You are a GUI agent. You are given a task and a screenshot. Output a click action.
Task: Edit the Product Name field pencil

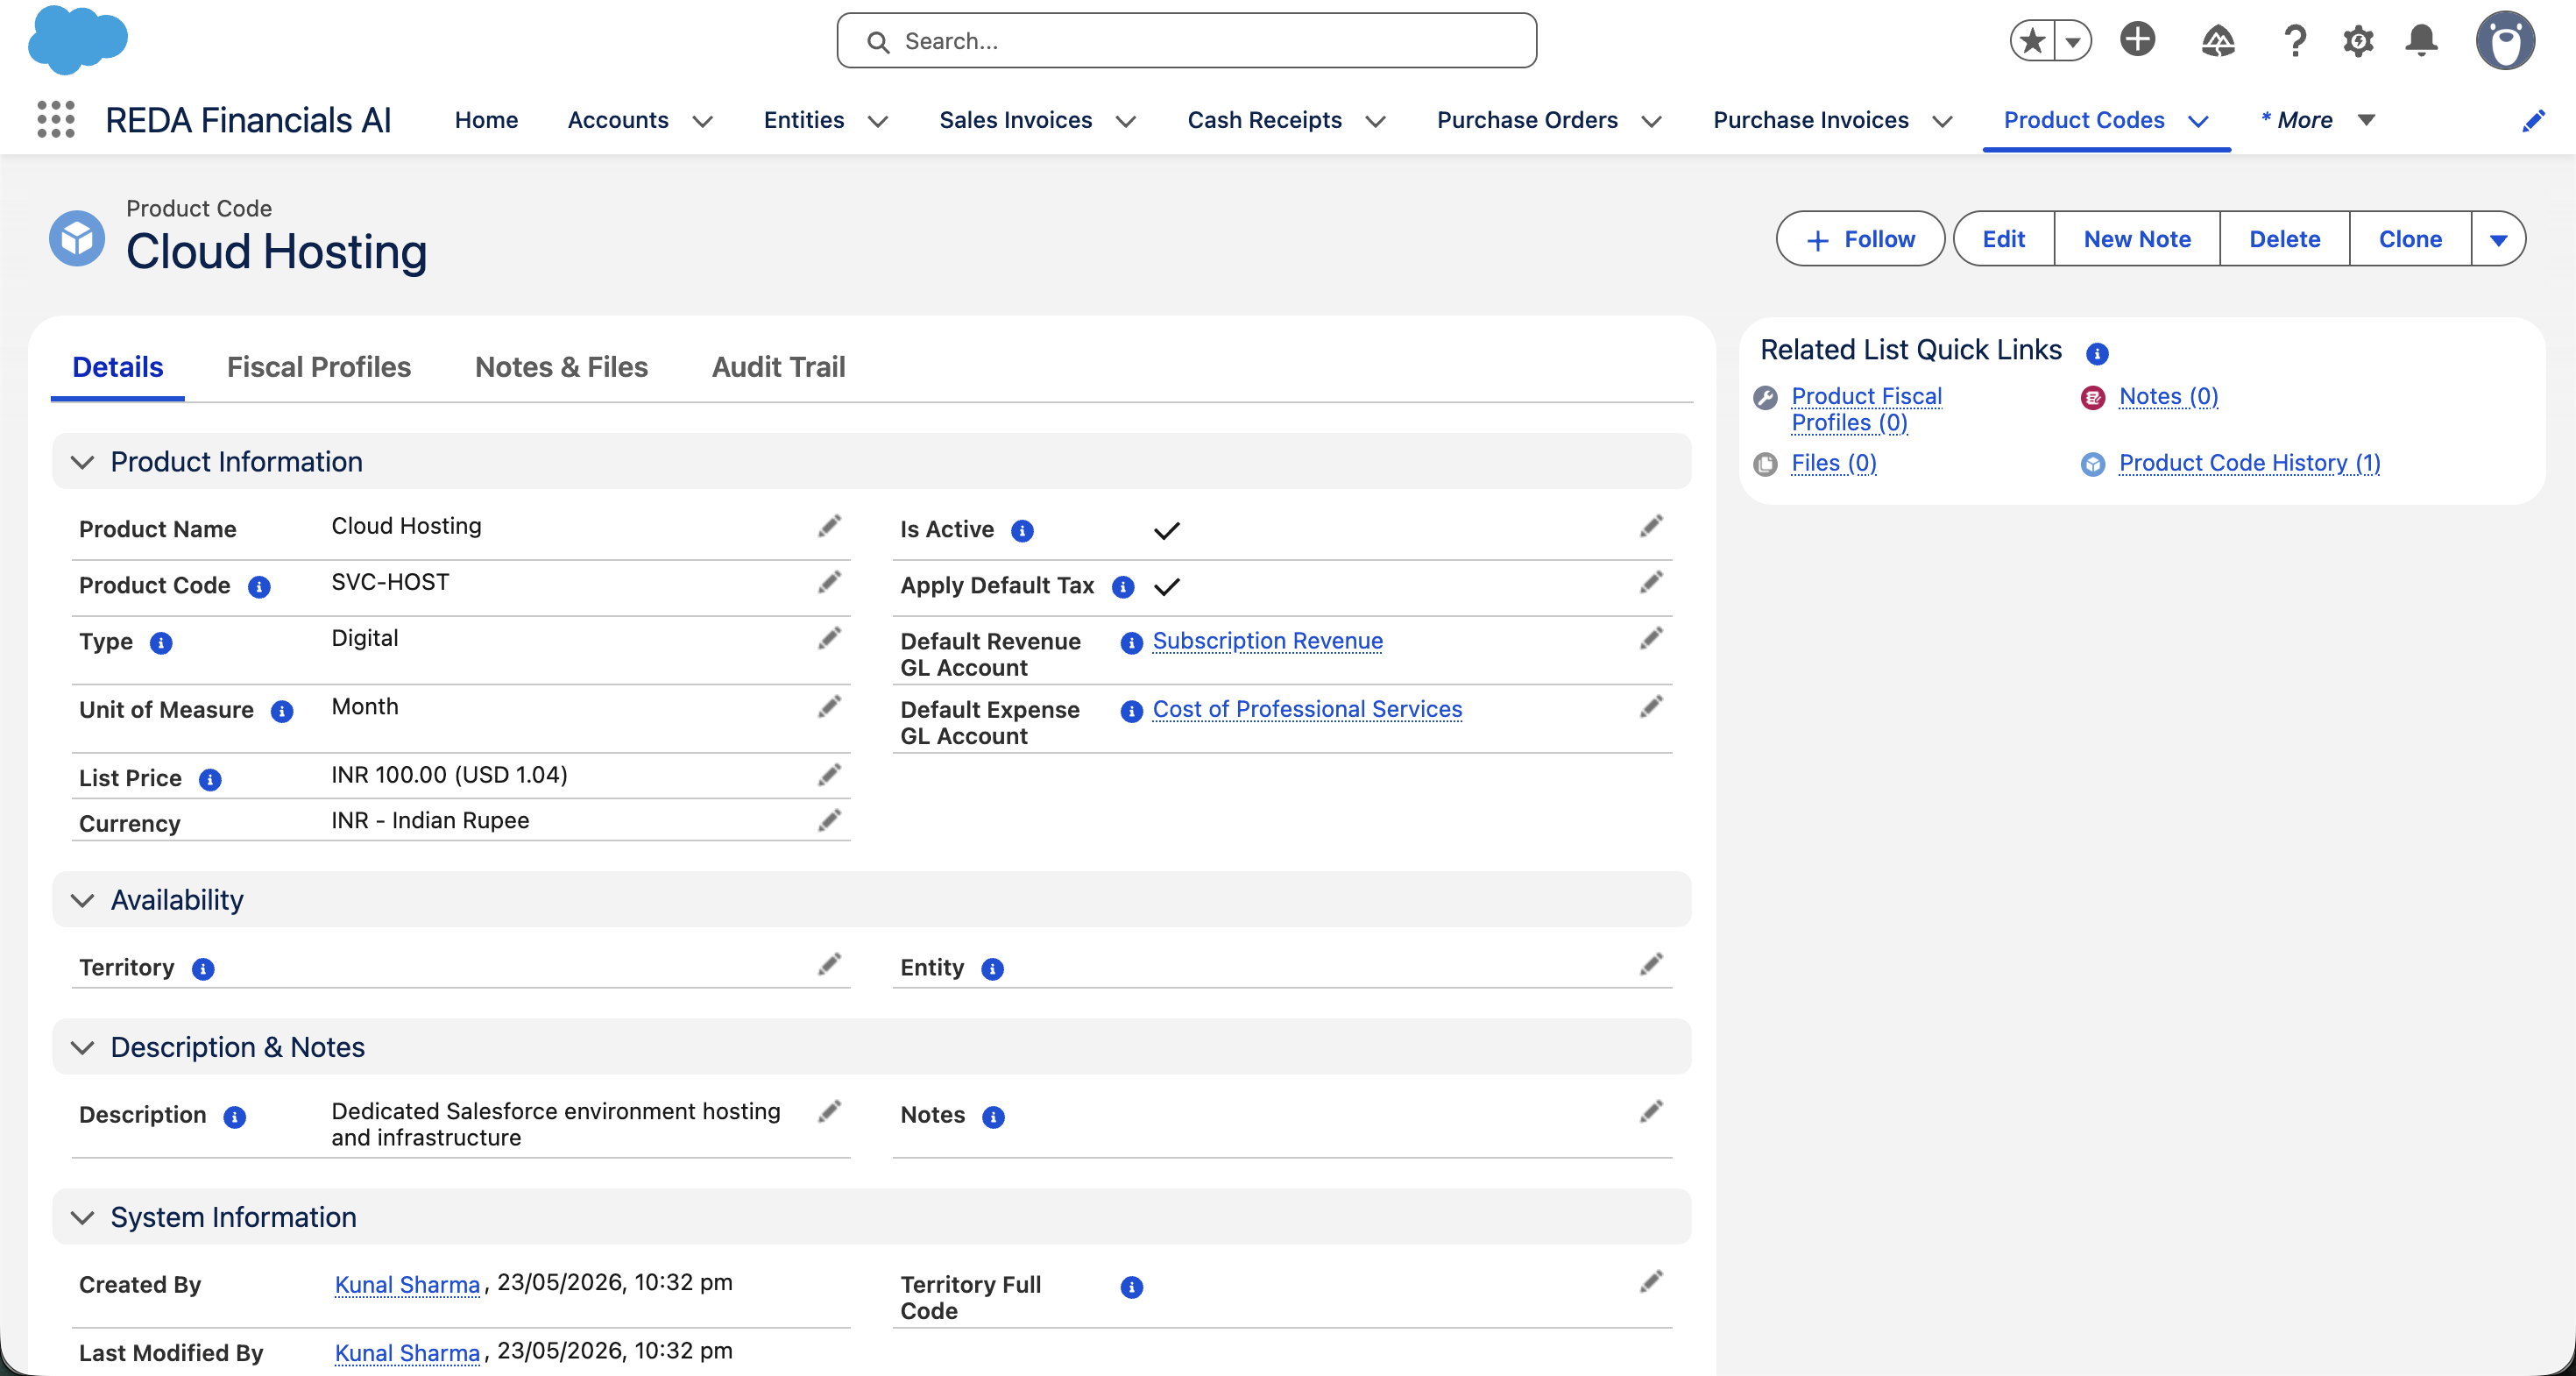[829, 526]
